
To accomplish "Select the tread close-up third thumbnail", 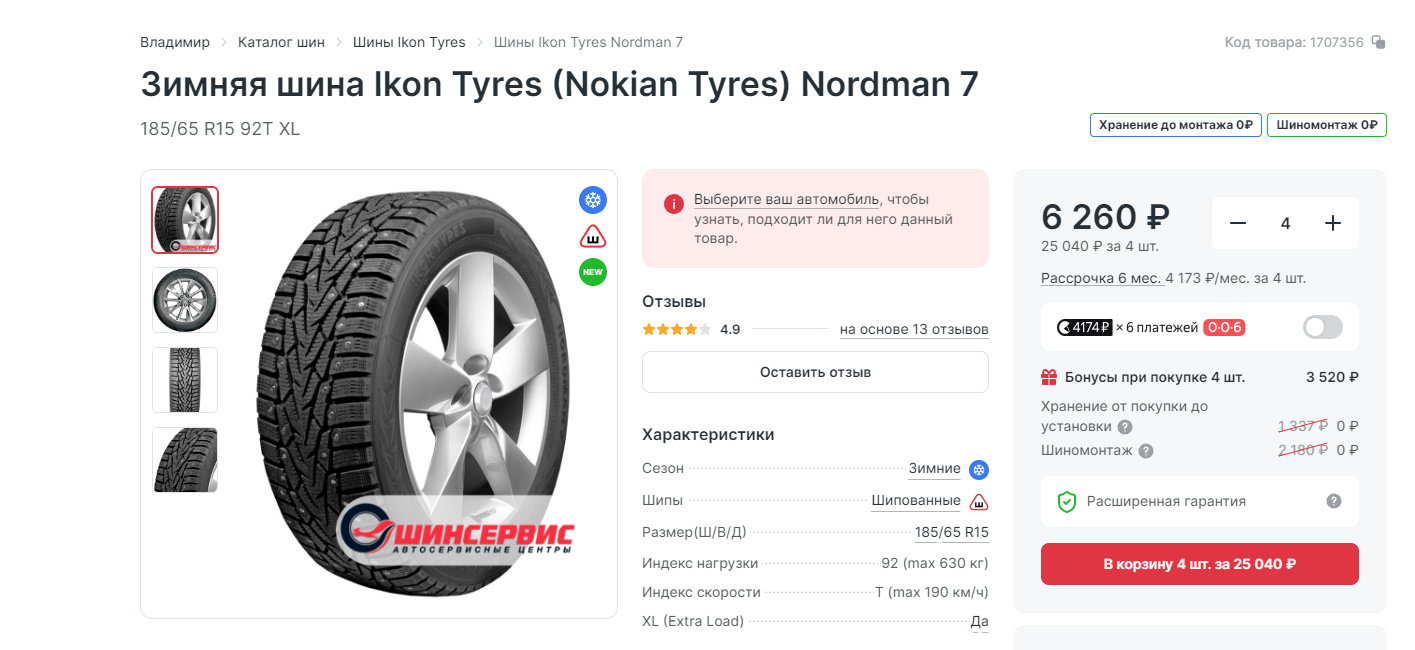I will (x=185, y=380).
